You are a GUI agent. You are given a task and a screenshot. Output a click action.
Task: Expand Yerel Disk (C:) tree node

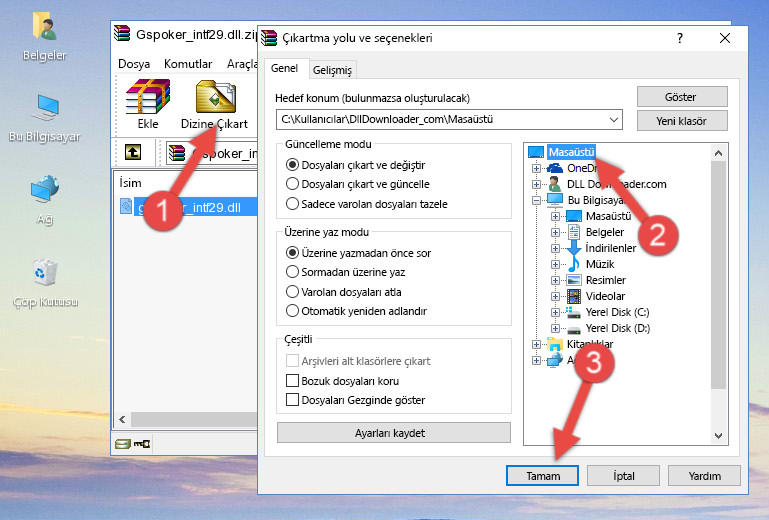(x=555, y=312)
